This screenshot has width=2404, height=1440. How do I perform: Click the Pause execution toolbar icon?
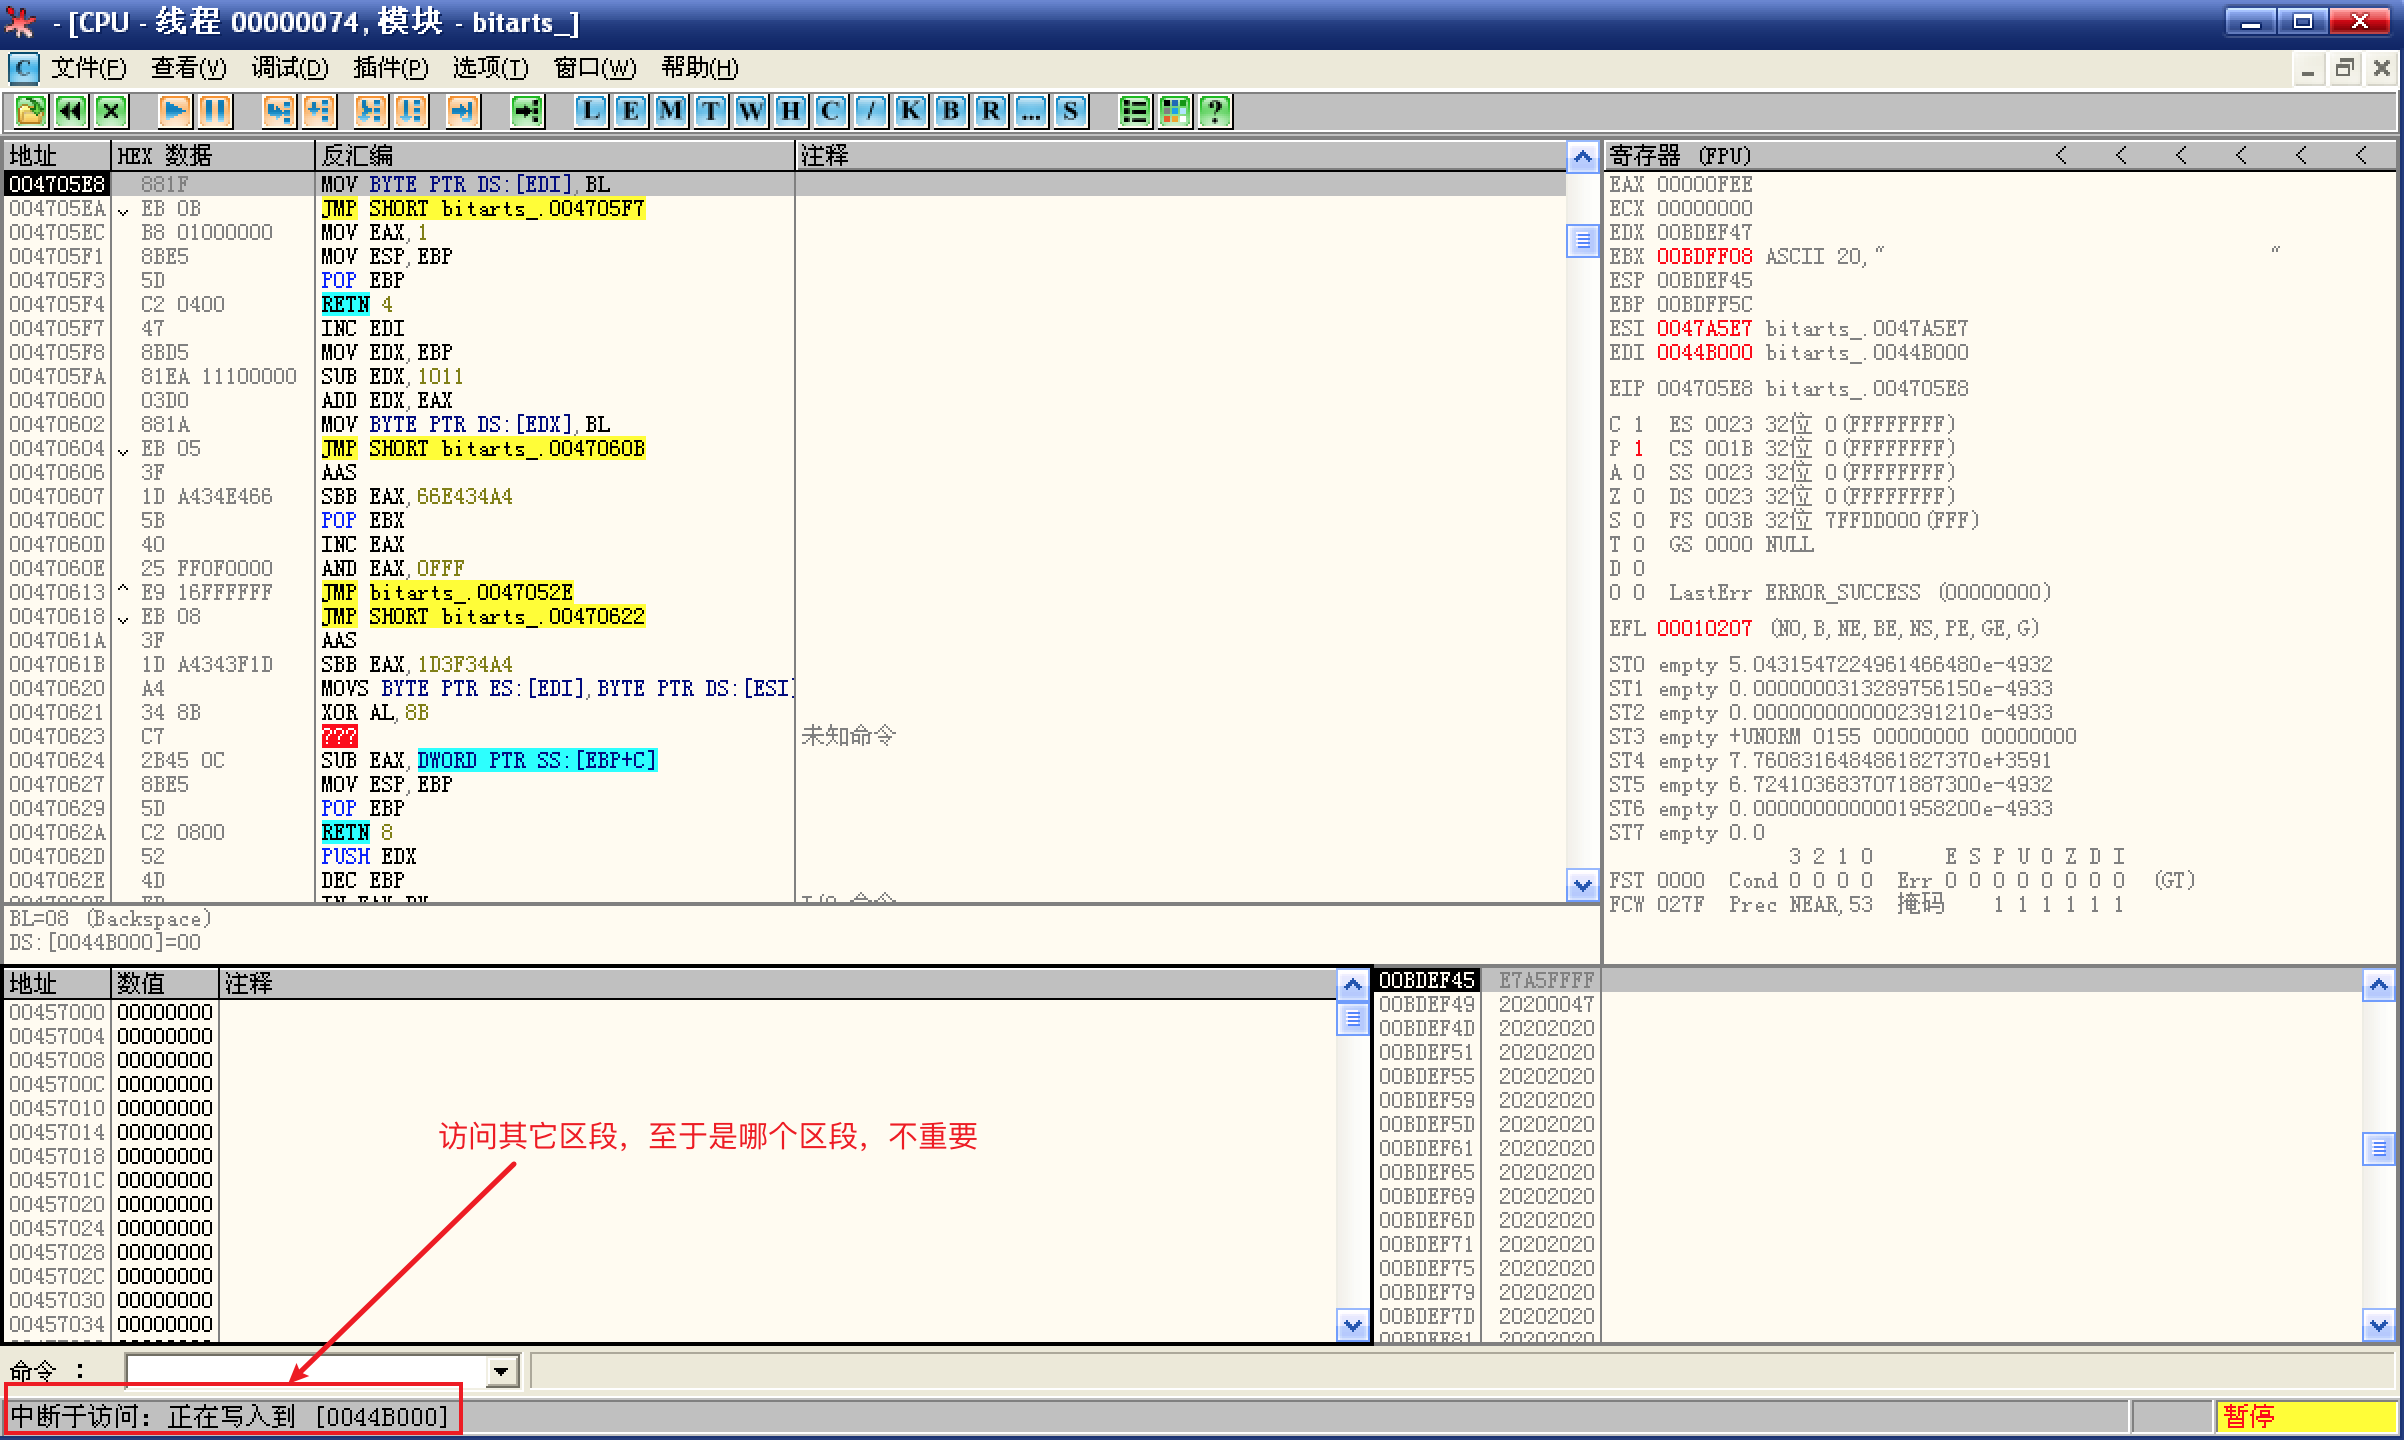(x=215, y=111)
